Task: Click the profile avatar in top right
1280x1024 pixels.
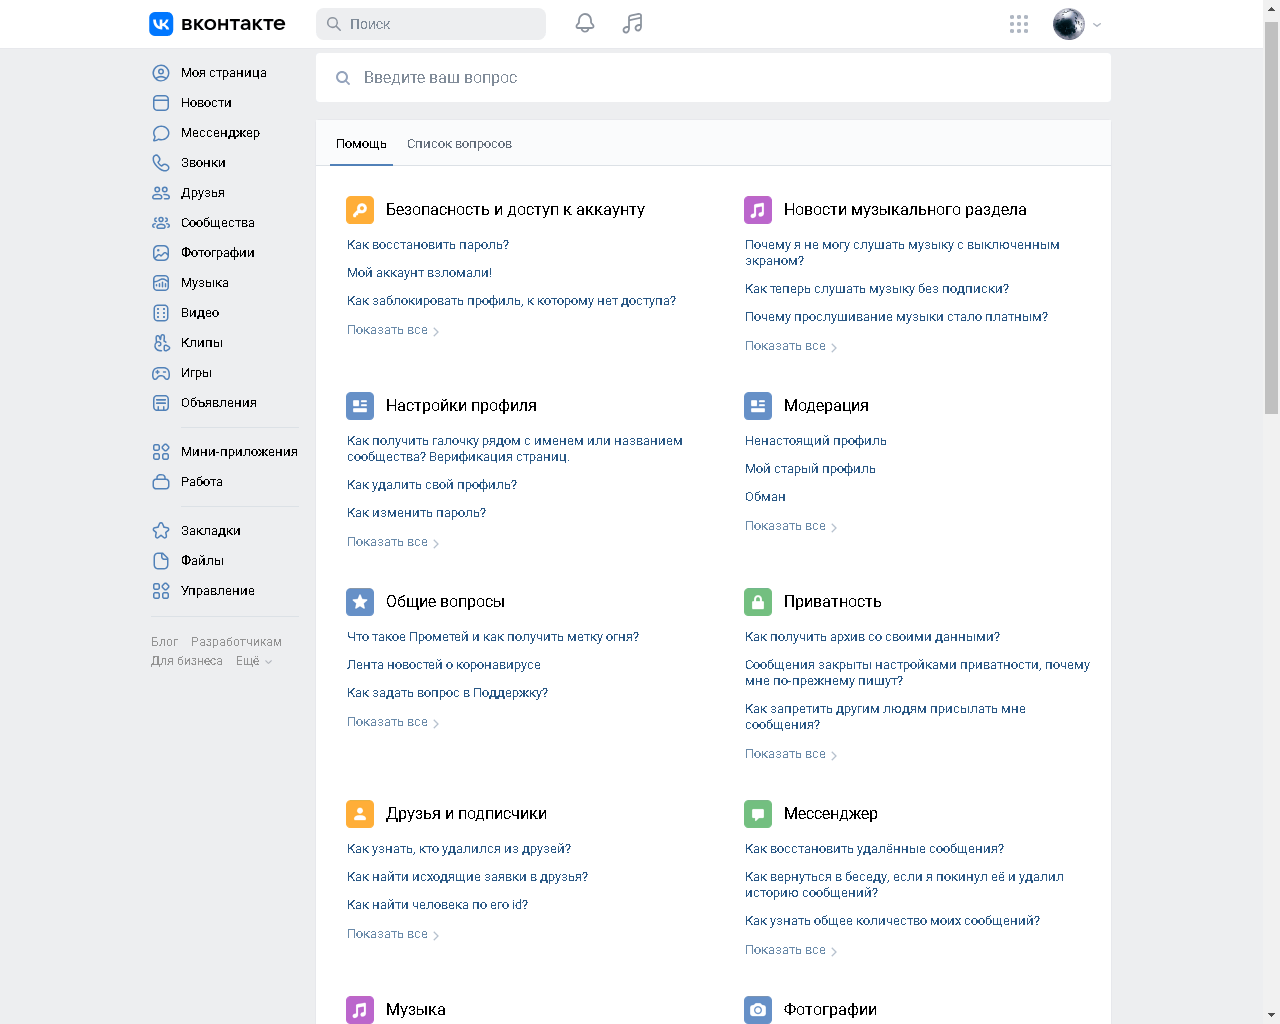Action: click(x=1068, y=24)
